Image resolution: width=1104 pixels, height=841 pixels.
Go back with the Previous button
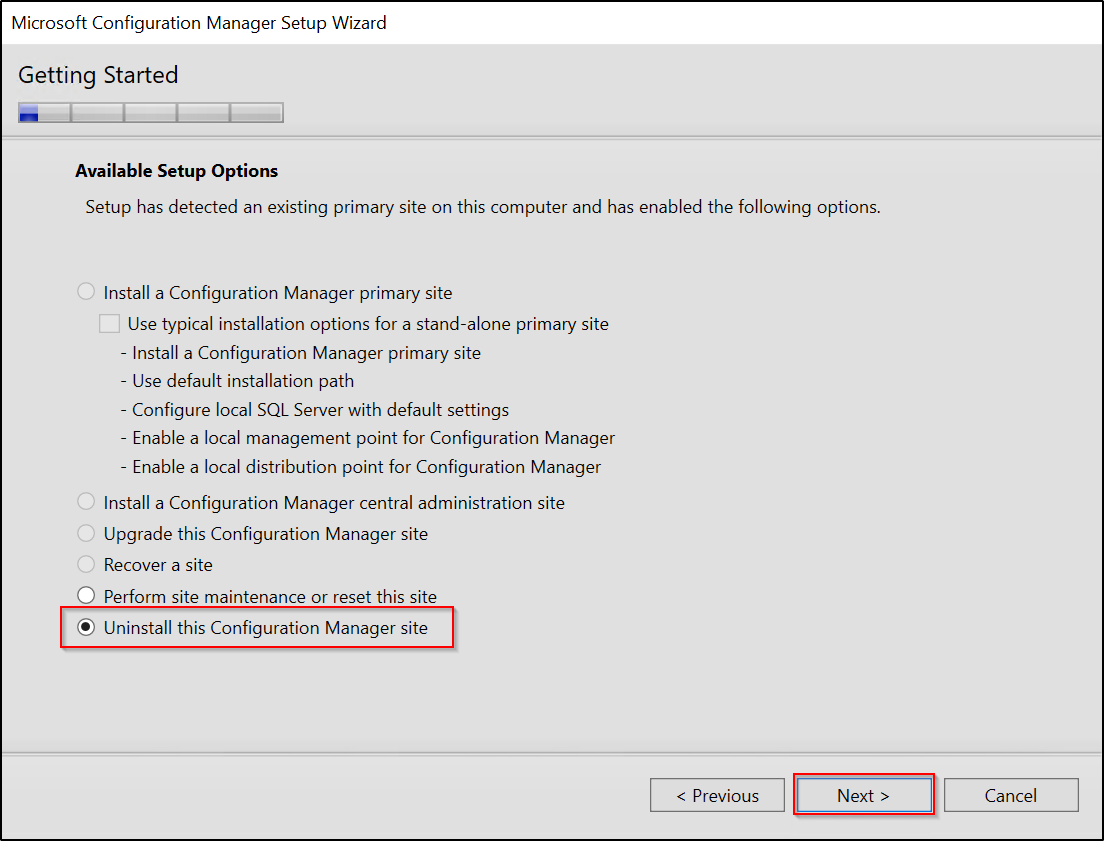pyautogui.click(x=717, y=795)
